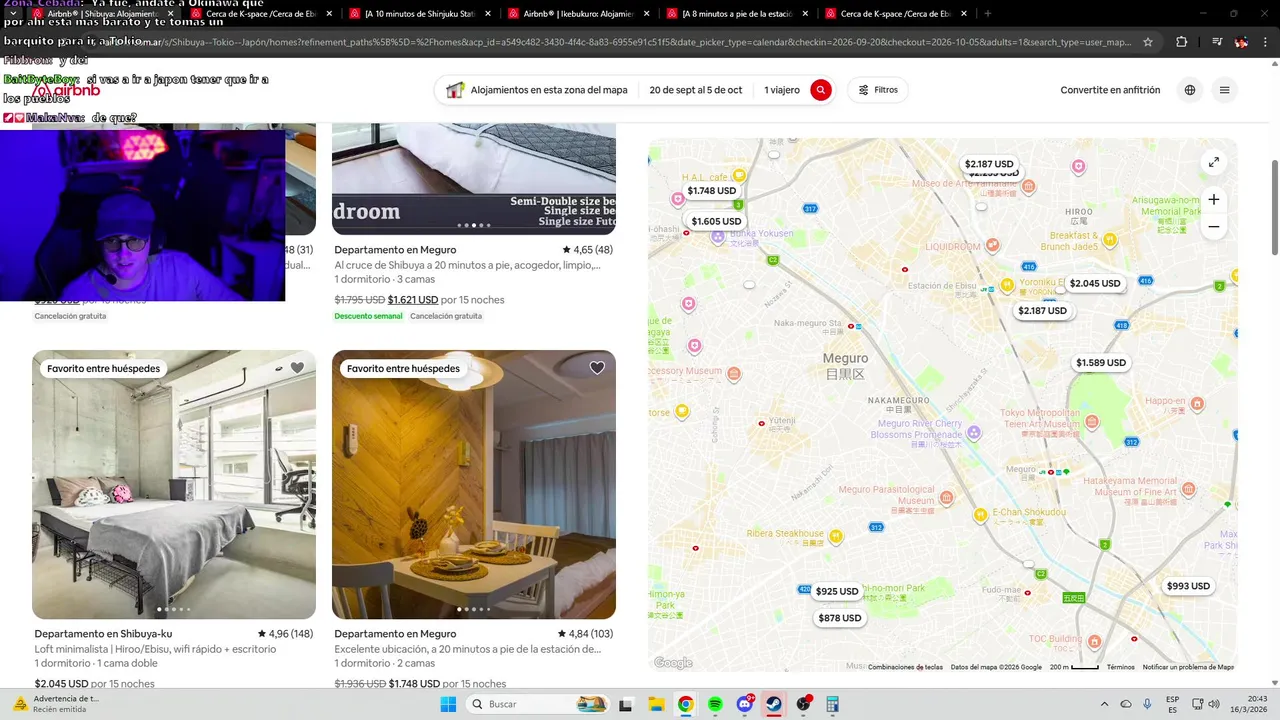
Task: Show hidden system tray icons
Action: [x=1104, y=704]
